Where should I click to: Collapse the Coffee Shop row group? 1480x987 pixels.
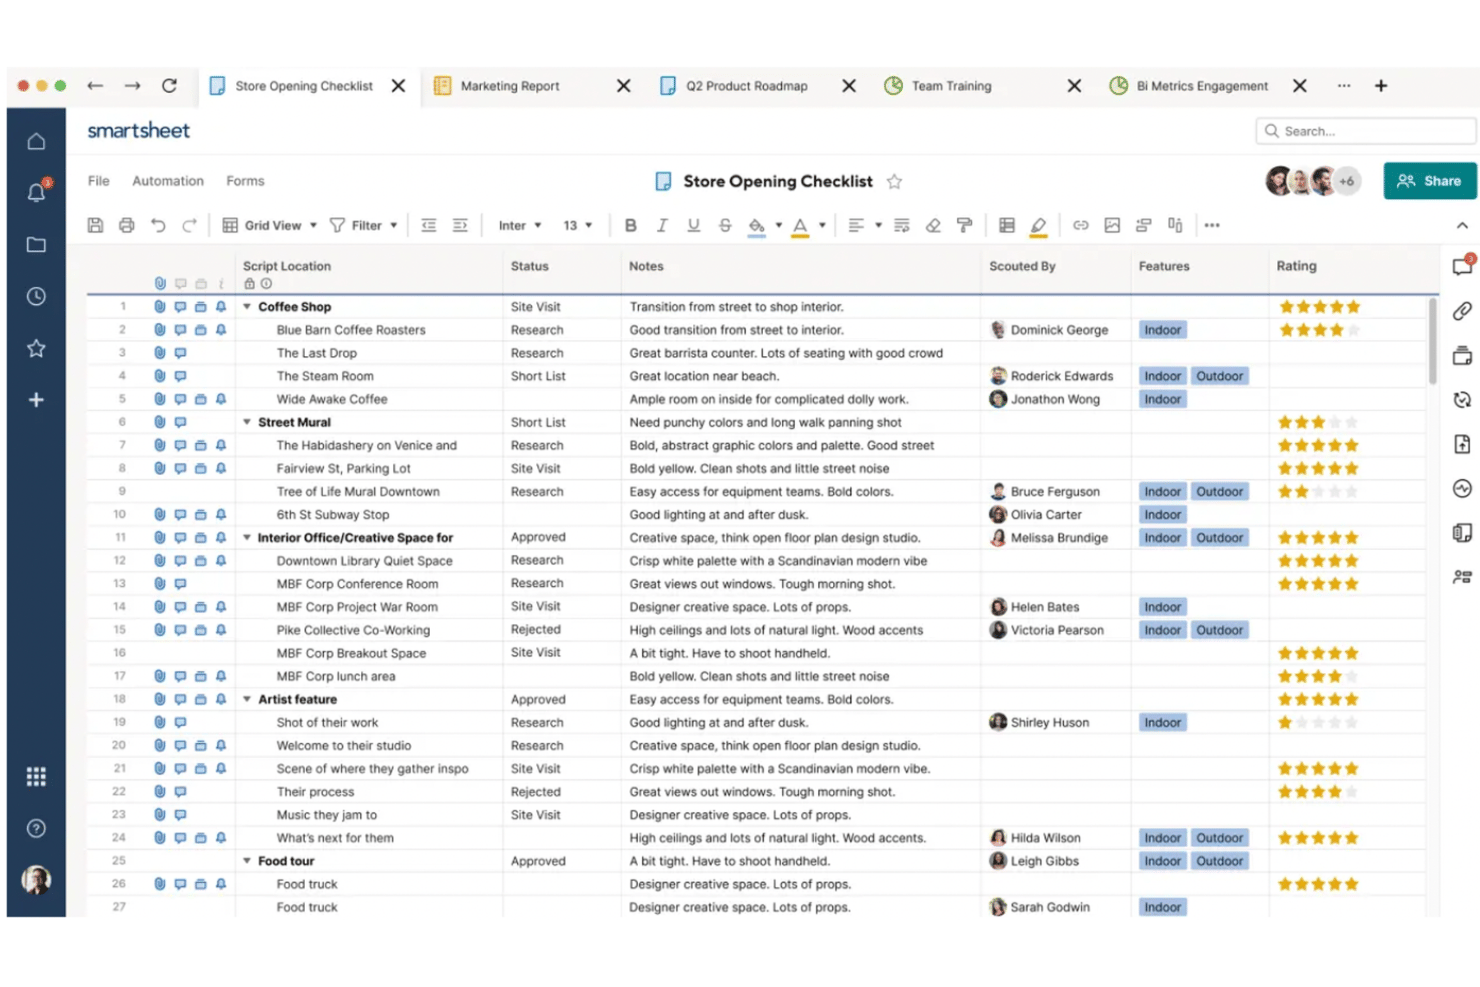tap(247, 307)
